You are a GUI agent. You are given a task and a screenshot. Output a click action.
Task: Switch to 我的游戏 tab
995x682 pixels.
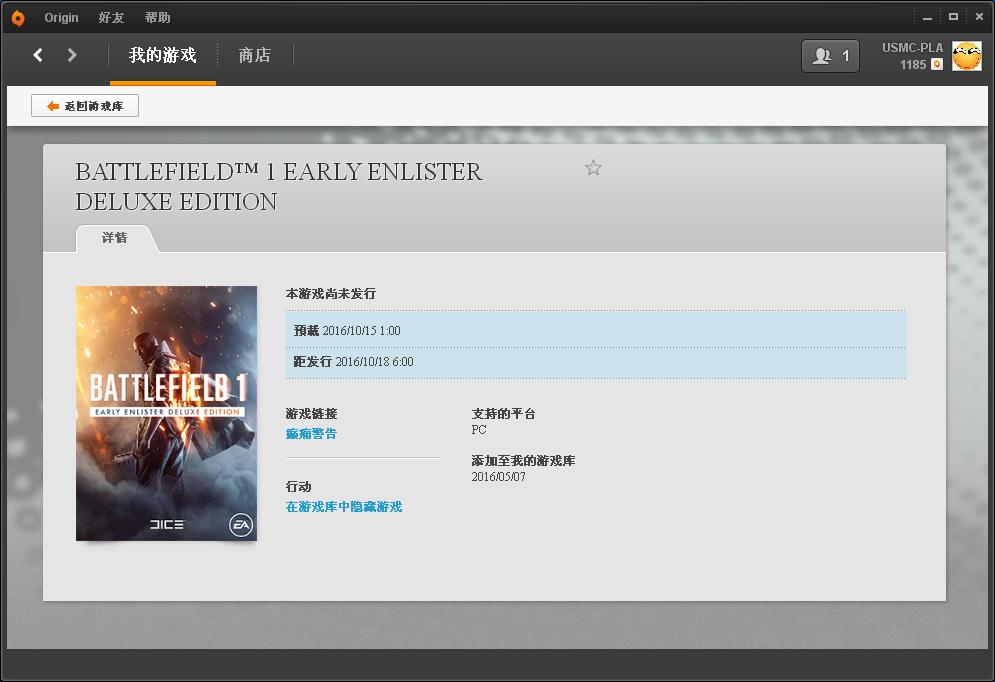tap(162, 56)
